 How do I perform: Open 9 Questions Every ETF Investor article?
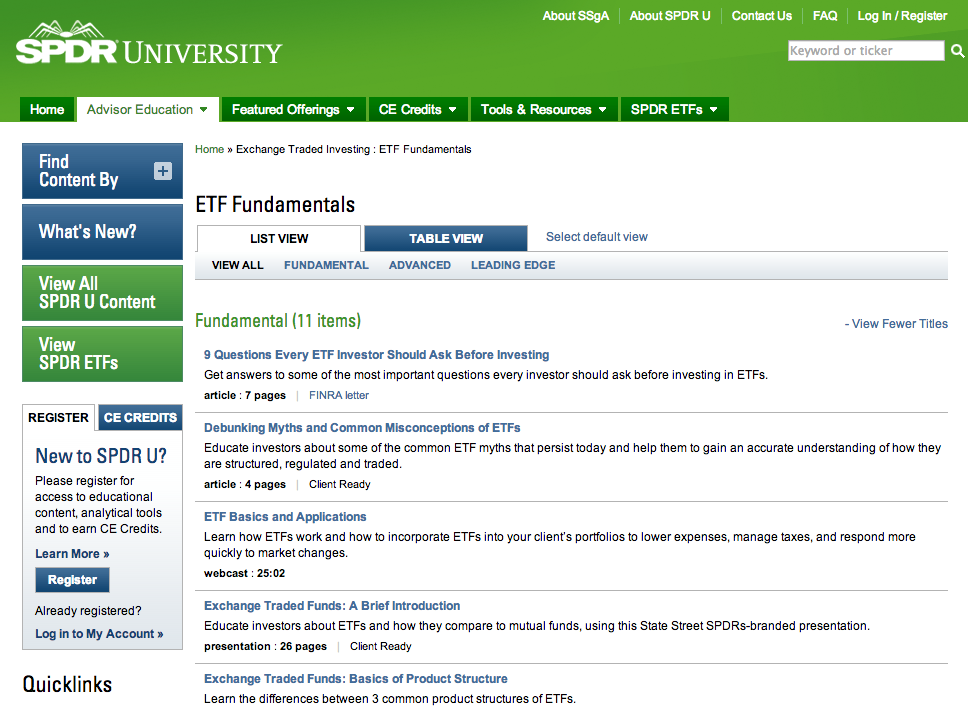tap(377, 355)
